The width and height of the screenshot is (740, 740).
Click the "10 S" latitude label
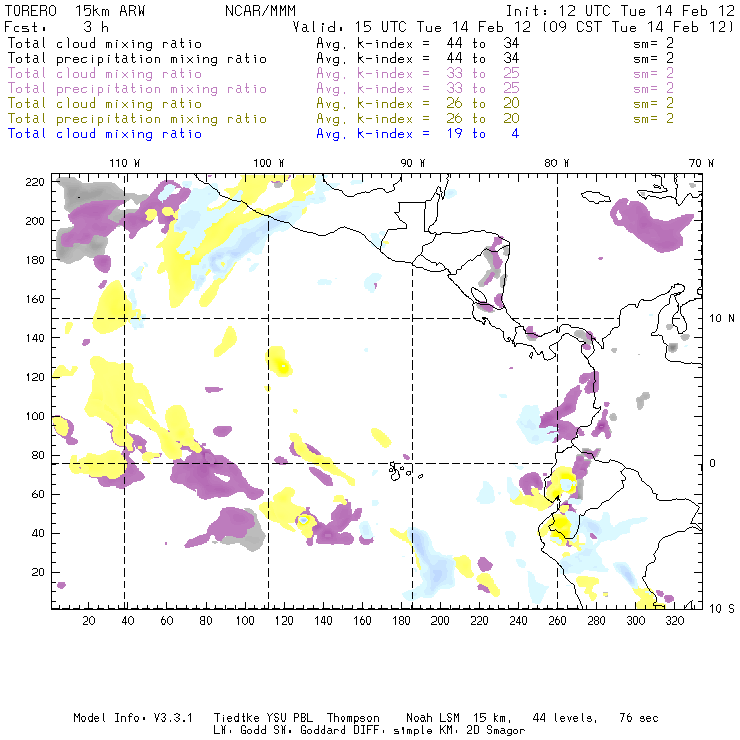[722, 609]
